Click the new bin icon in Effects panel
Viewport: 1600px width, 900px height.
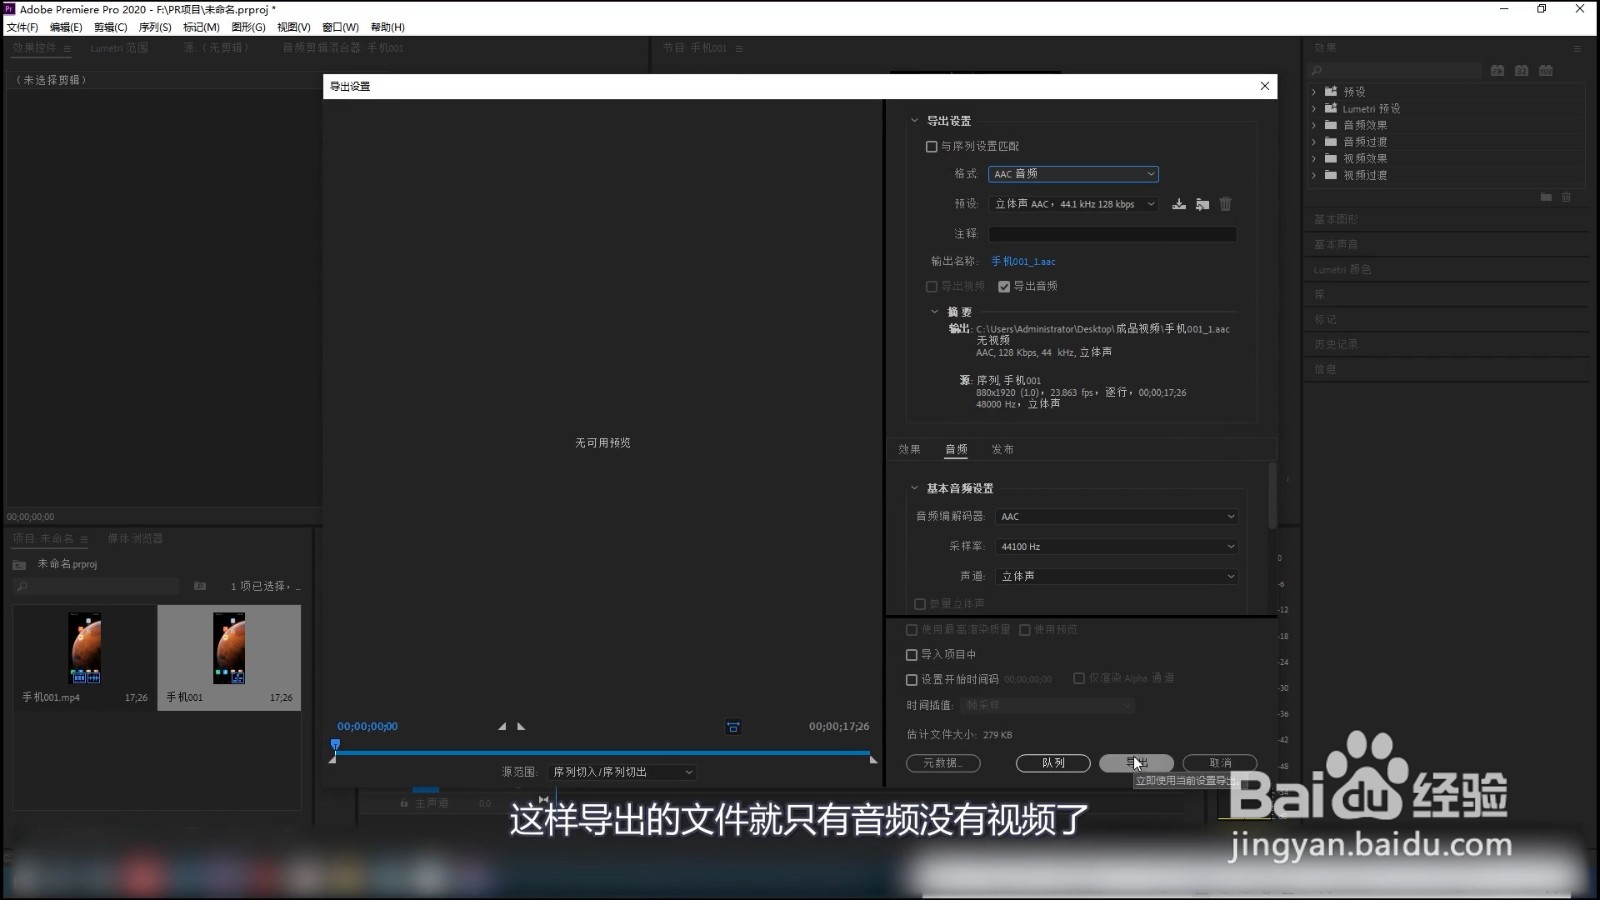[x=1545, y=197]
